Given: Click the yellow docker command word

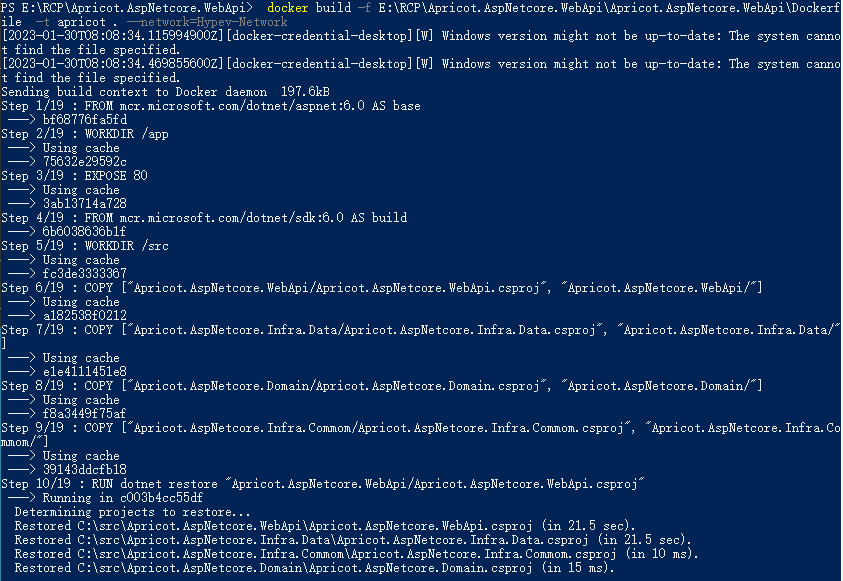Looking at the screenshot, I should [x=288, y=8].
